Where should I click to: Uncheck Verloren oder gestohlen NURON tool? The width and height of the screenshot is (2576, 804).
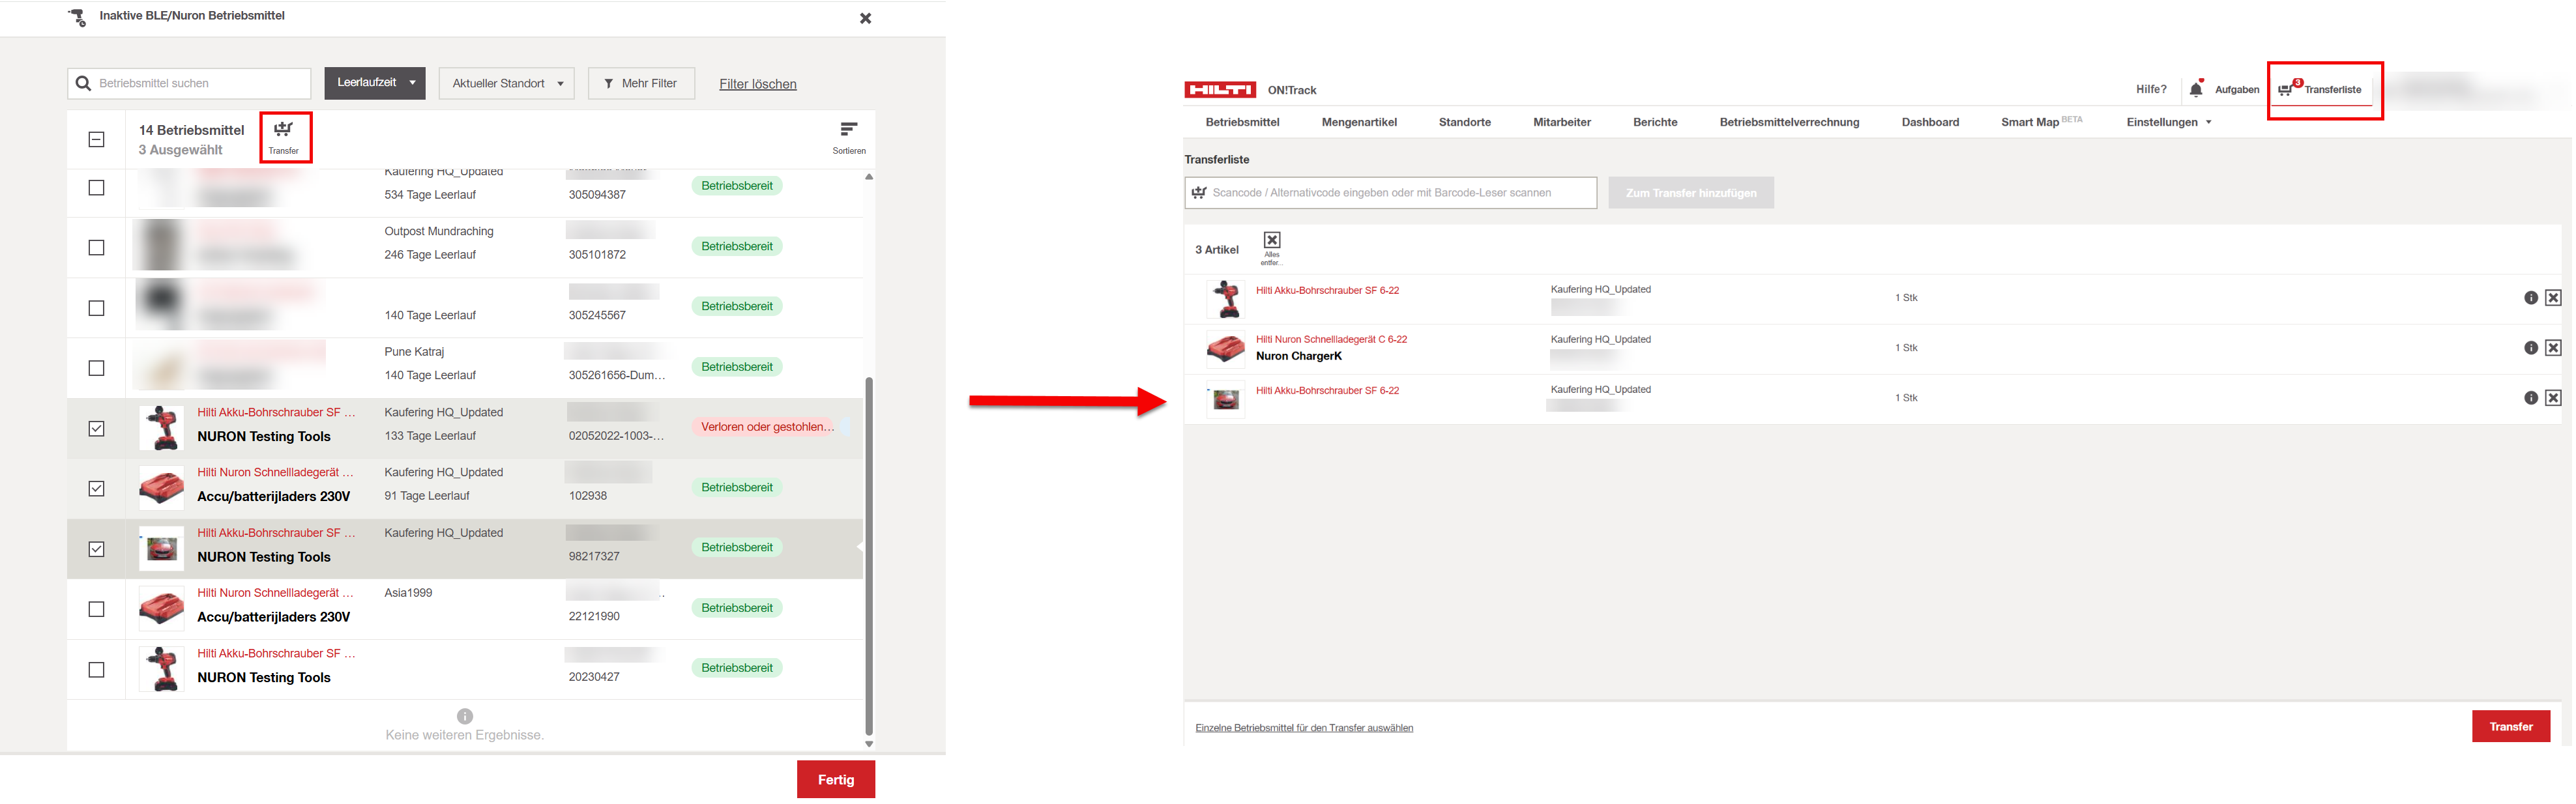tap(97, 429)
